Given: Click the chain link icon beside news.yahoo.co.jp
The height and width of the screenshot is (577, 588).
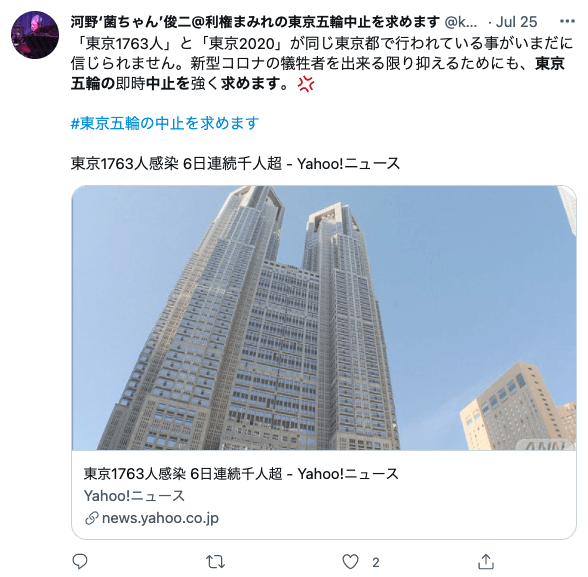Looking at the screenshot, I should coord(92,519).
